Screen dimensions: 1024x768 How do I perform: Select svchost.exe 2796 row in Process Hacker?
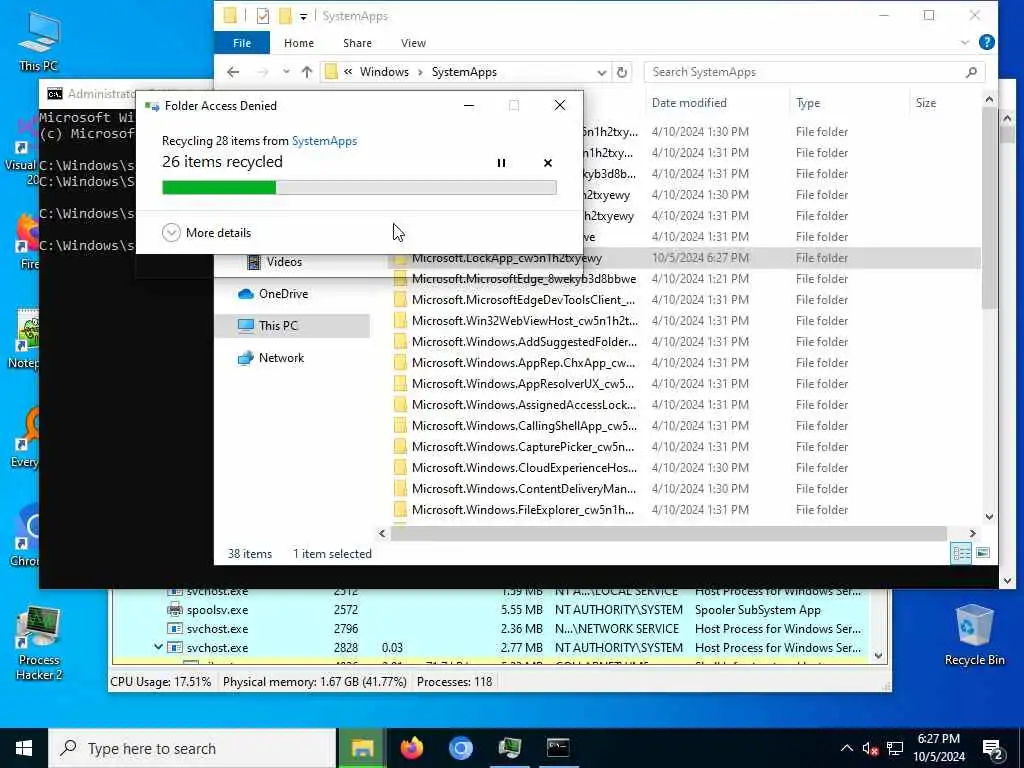pyautogui.click(x=490, y=629)
